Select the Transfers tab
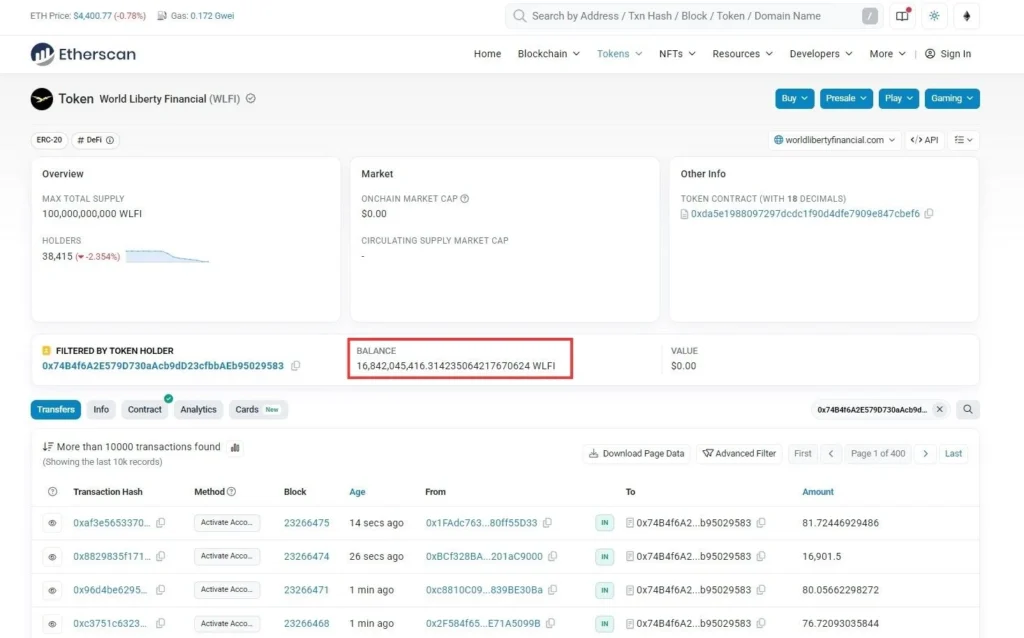Image resolution: width=1024 pixels, height=638 pixels. [x=56, y=409]
